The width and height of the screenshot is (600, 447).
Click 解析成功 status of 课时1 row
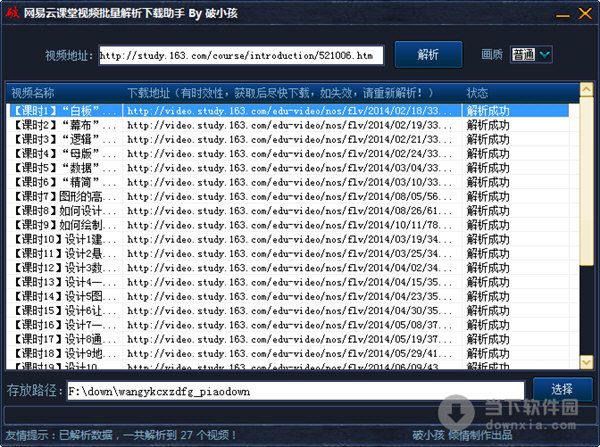point(488,111)
